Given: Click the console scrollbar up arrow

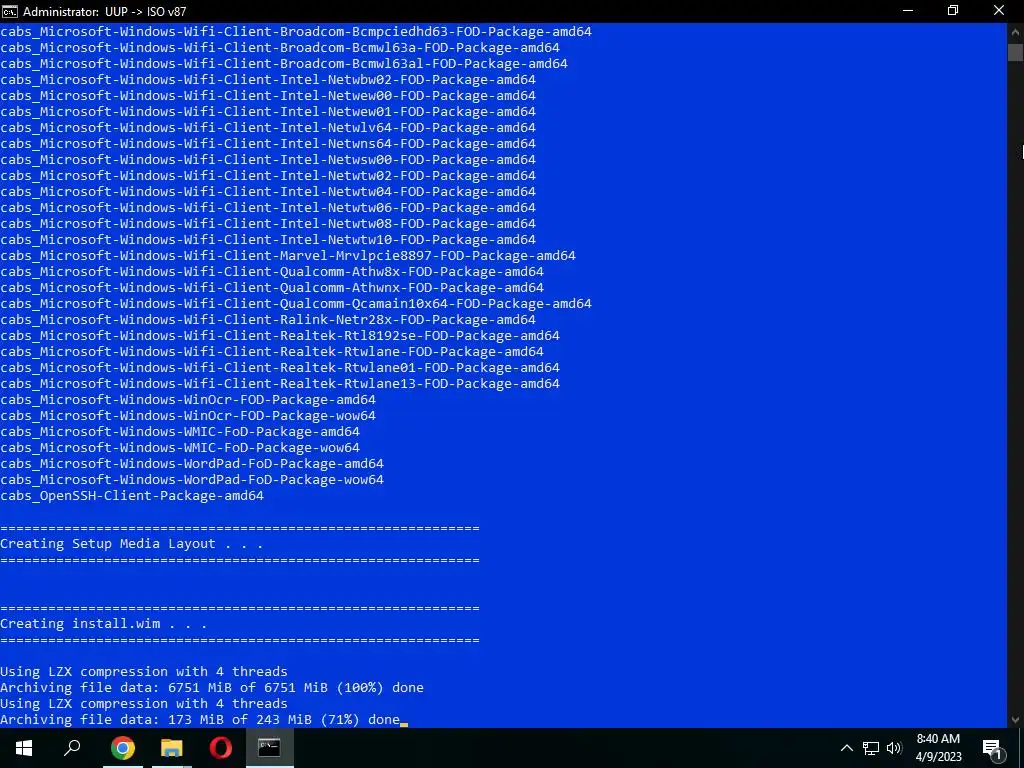Looking at the screenshot, I should point(1015,31).
